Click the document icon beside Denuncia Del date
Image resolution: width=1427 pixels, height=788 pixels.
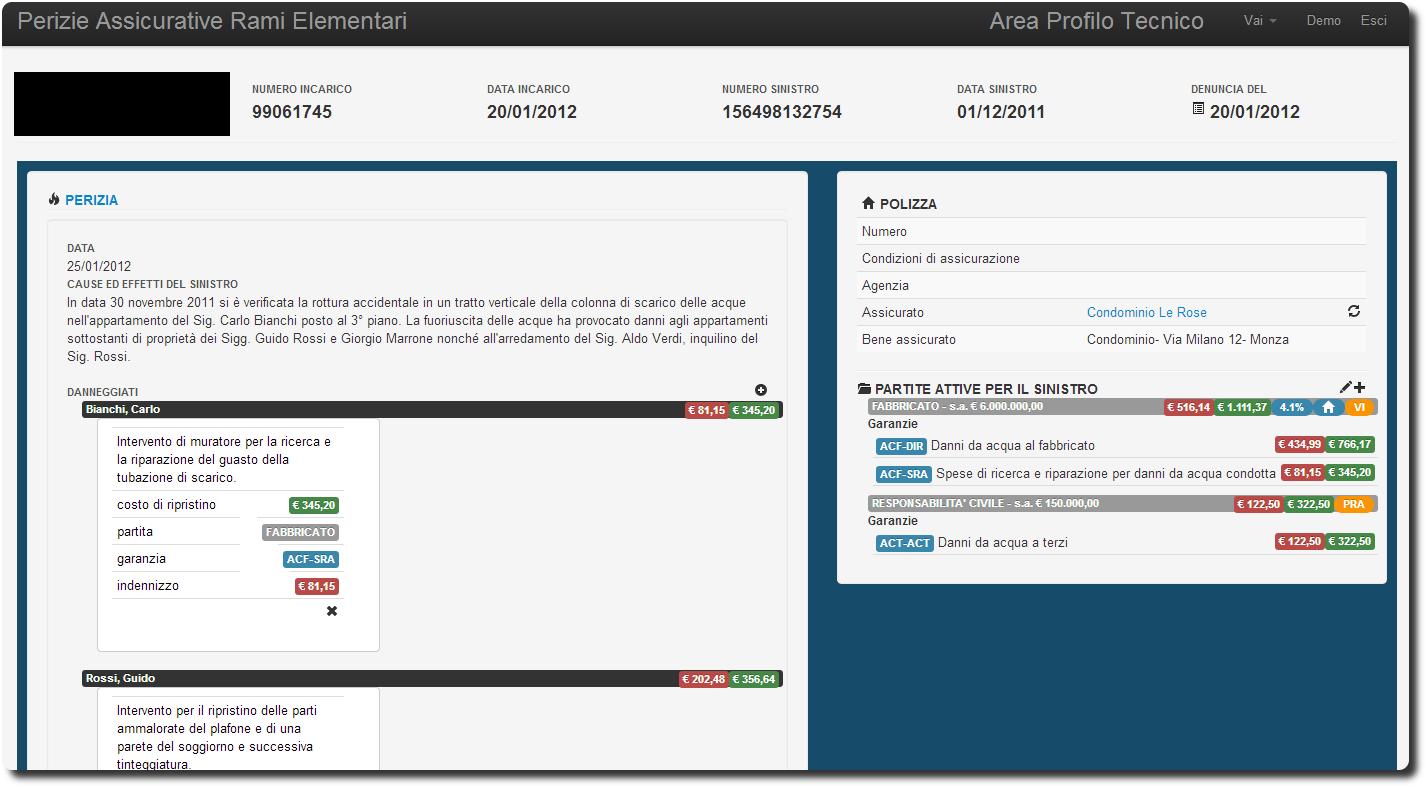(1198, 108)
